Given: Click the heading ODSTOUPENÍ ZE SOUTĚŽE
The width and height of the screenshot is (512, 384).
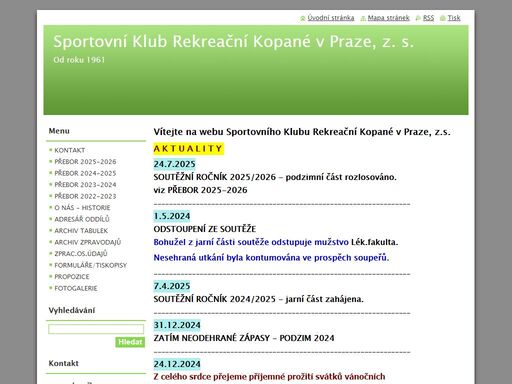Looking at the screenshot, I should coord(205,229).
